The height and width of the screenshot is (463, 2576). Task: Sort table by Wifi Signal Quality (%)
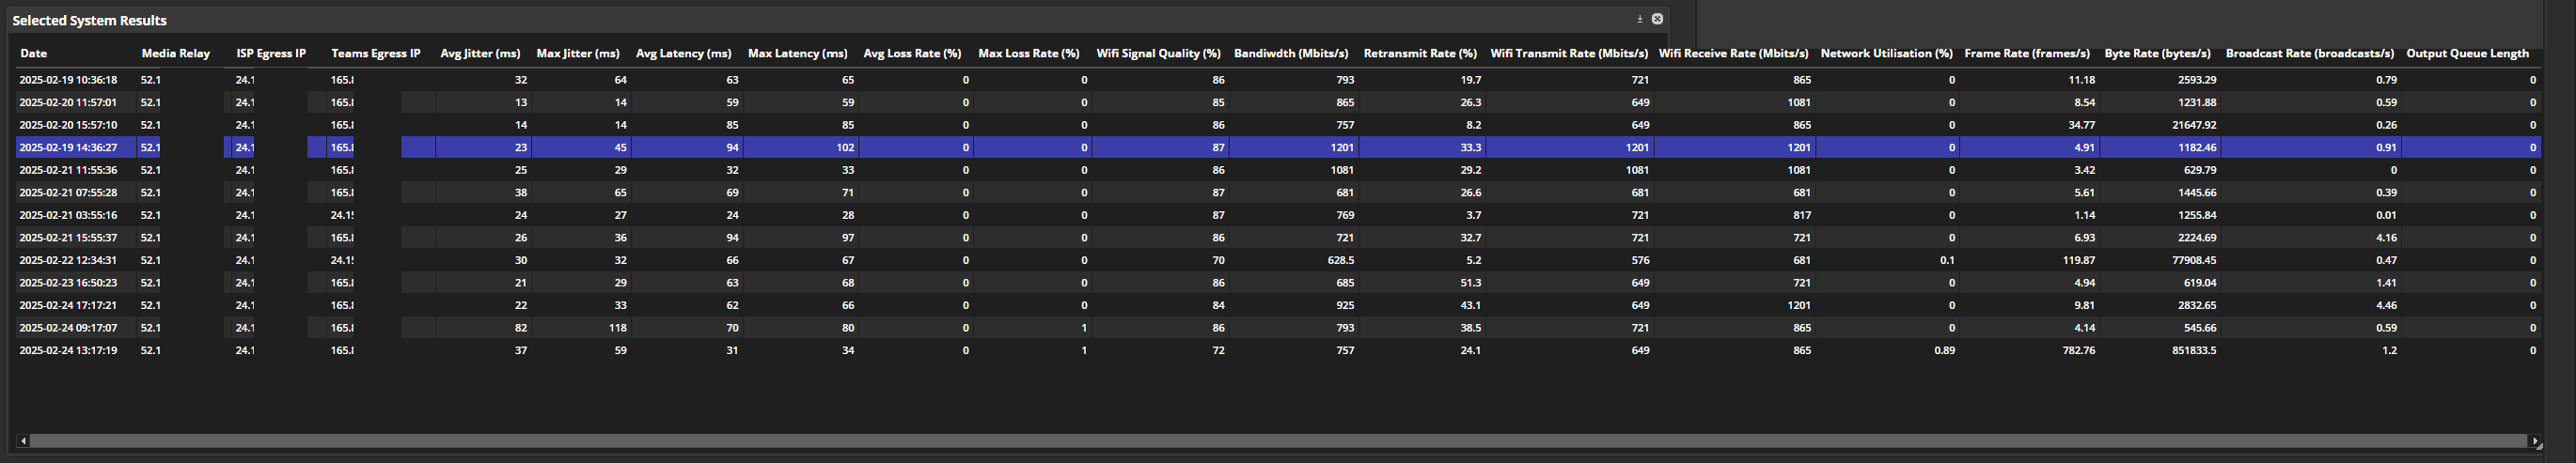click(1158, 54)
